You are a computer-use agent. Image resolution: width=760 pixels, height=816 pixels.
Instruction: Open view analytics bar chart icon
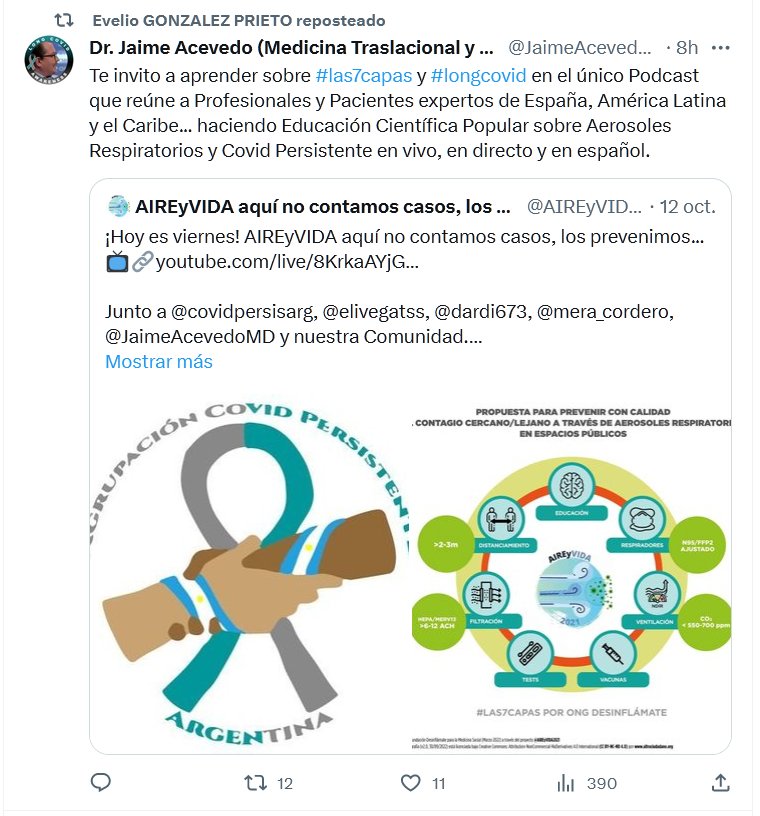(565, 783)
